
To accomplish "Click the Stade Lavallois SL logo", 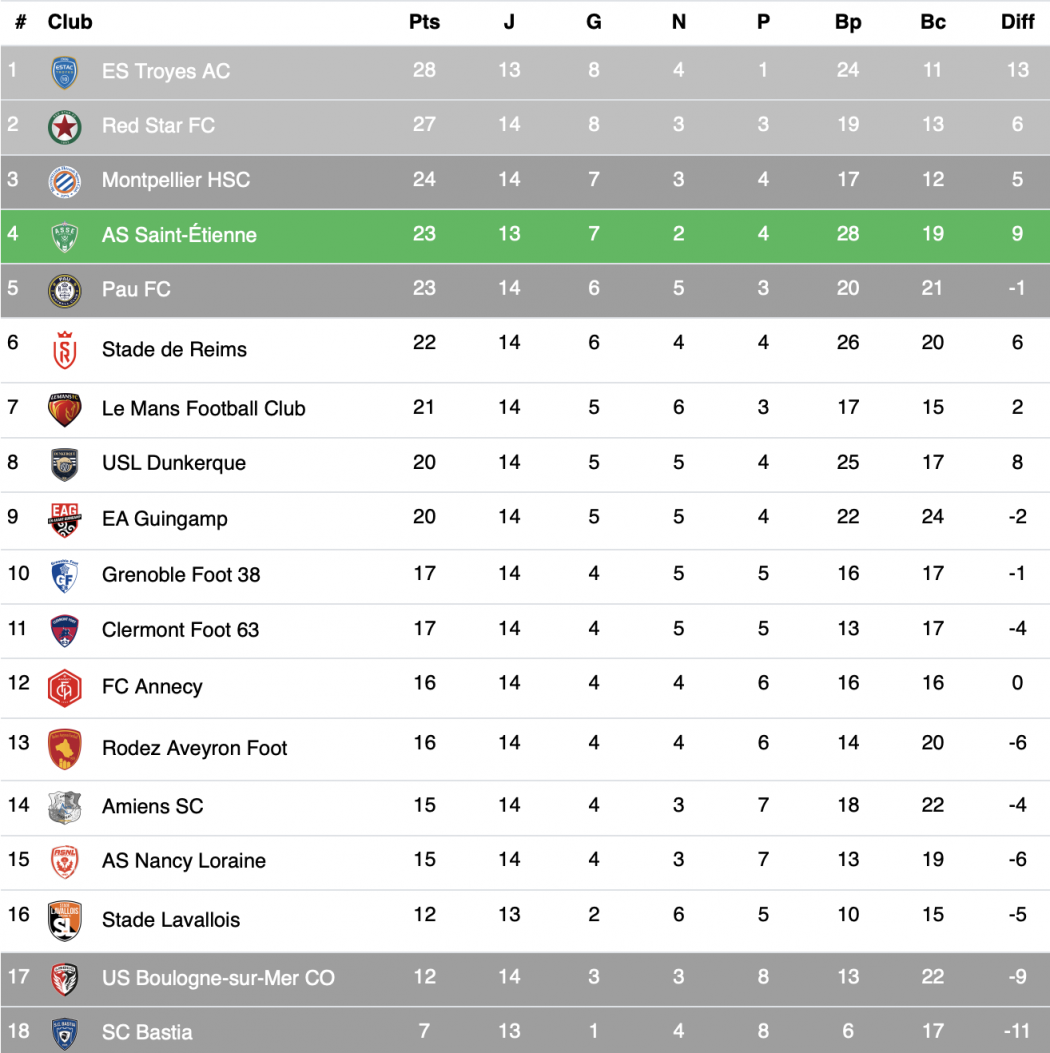I will (65, 920).
